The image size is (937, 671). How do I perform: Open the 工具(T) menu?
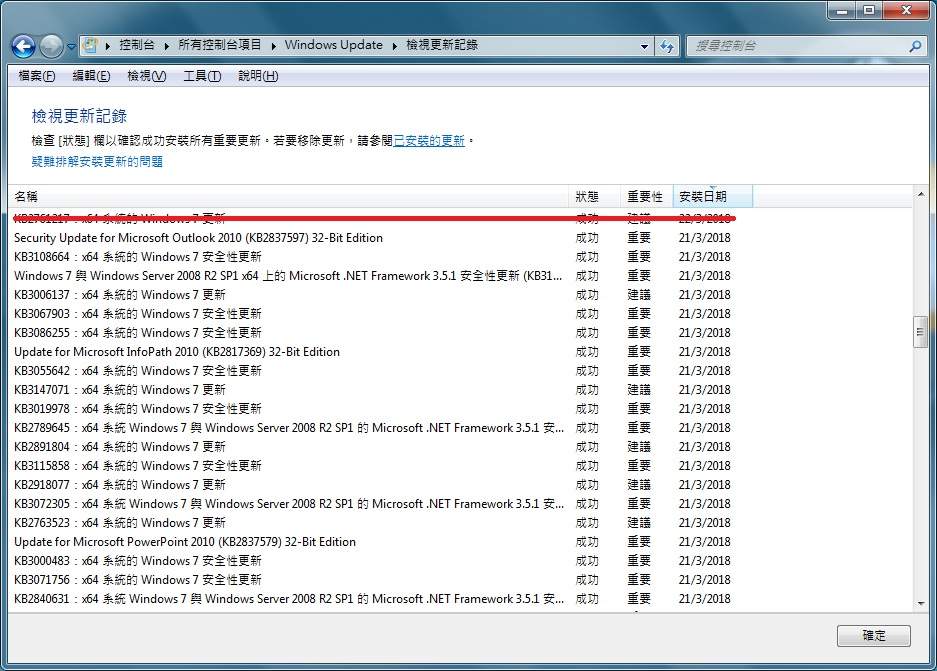pos(202,76)
